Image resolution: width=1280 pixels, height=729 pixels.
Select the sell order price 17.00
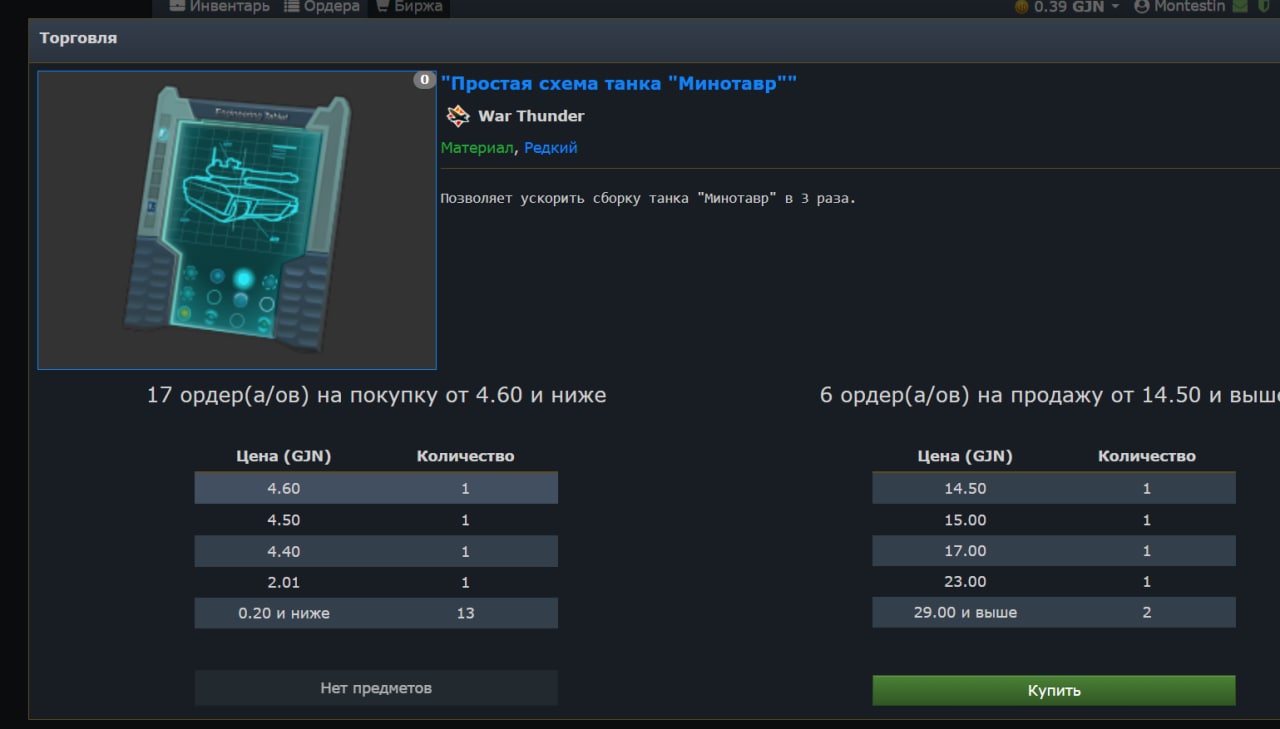pos(965,551)
